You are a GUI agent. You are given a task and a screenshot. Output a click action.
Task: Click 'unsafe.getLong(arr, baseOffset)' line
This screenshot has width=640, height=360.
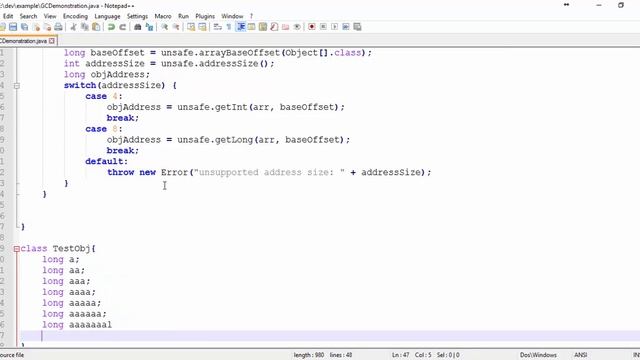228,140
